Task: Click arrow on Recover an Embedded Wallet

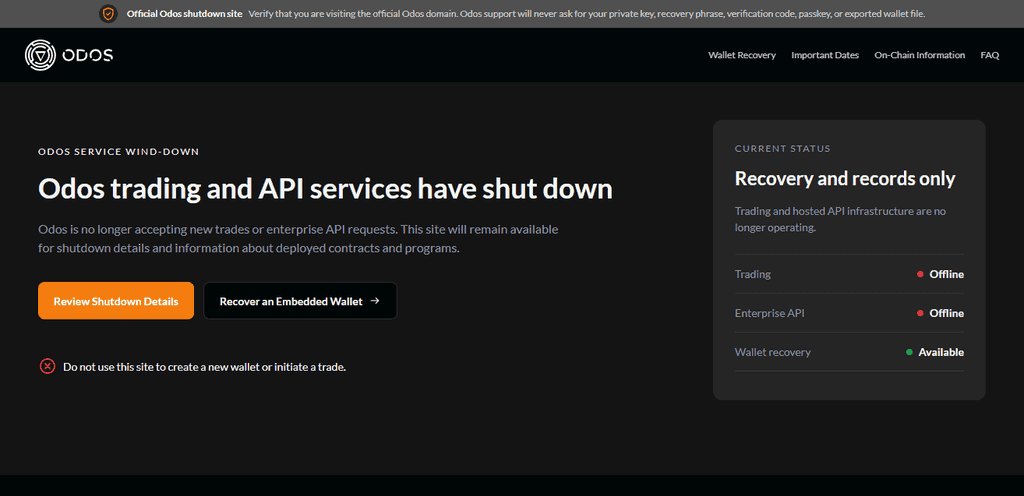Action: 375,301
